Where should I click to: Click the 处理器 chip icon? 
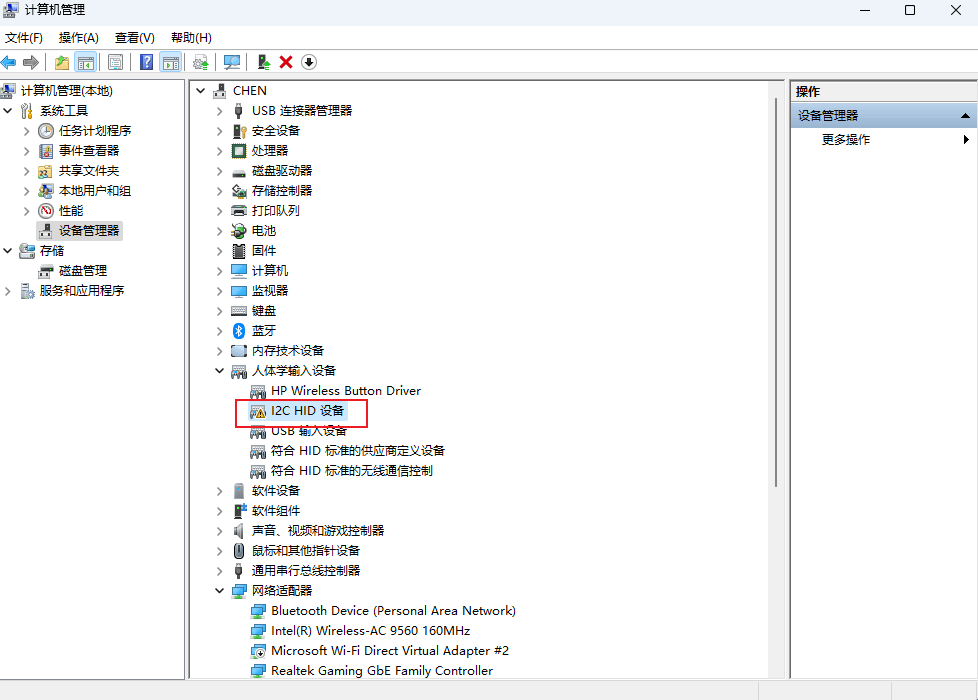pos(239,151)
